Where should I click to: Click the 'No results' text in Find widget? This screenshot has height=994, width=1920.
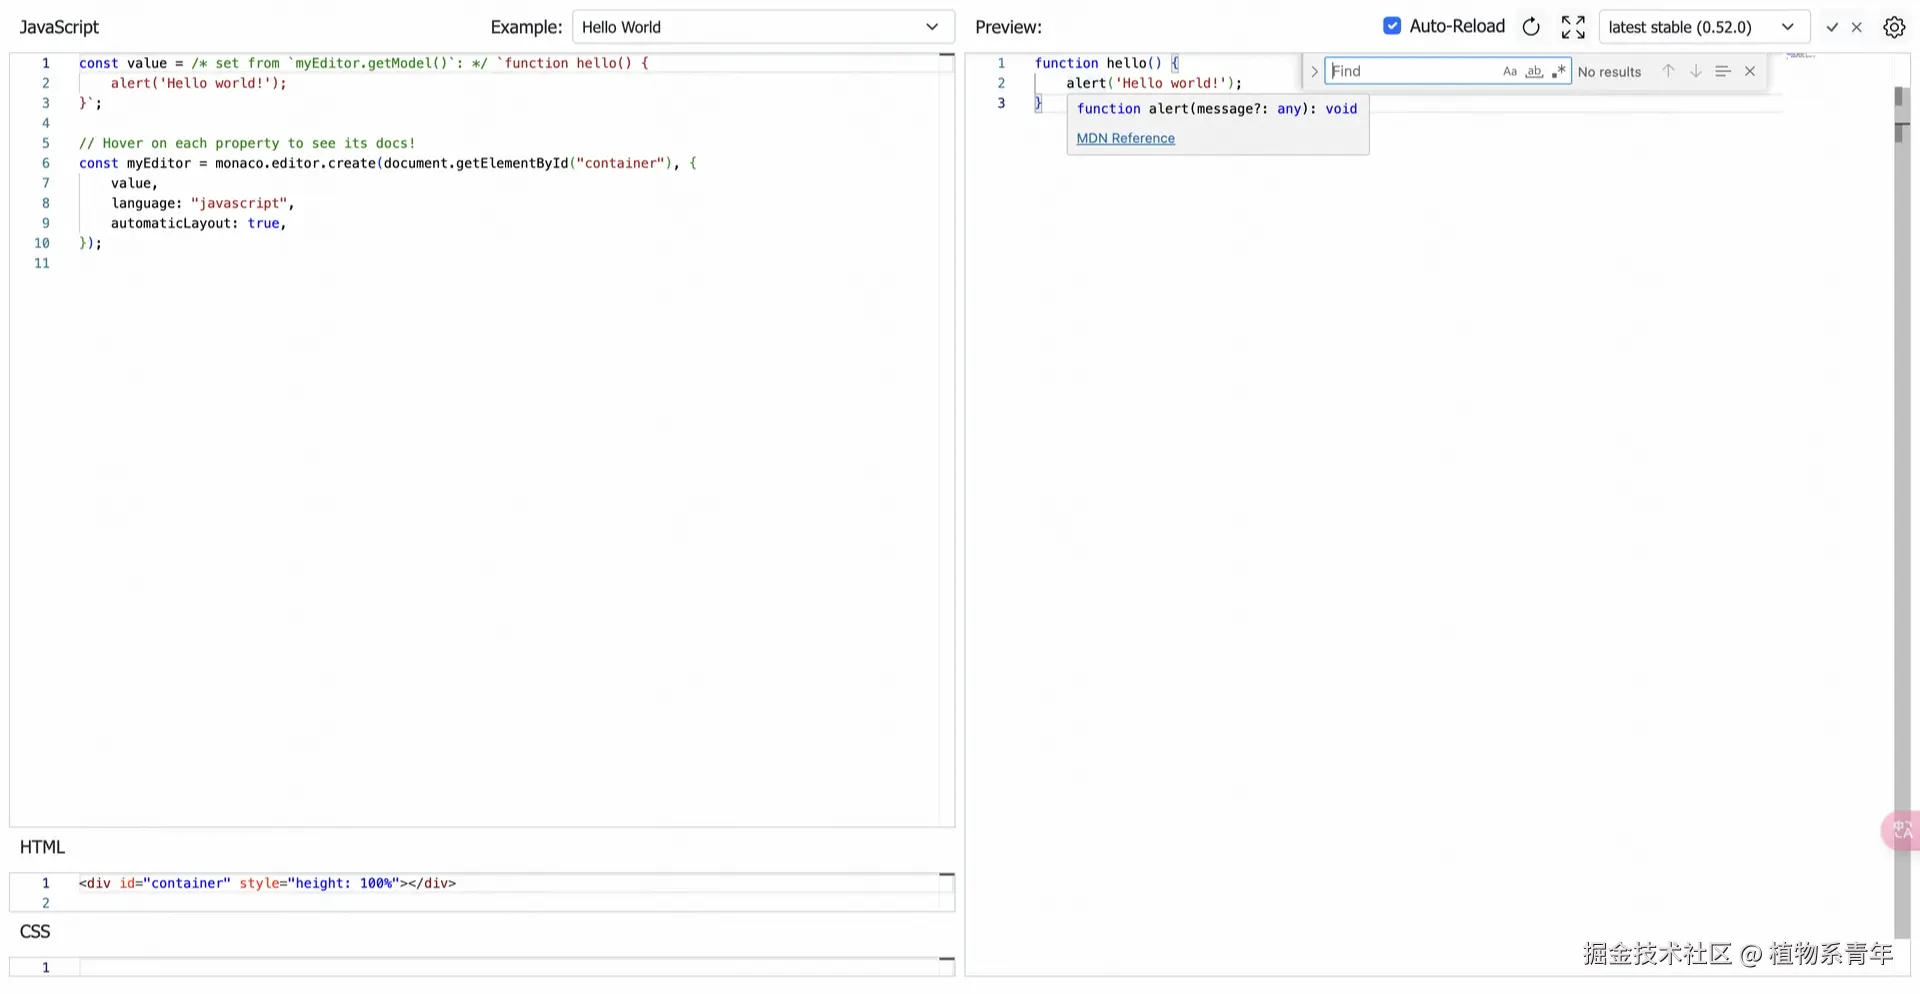(1609, 72)
